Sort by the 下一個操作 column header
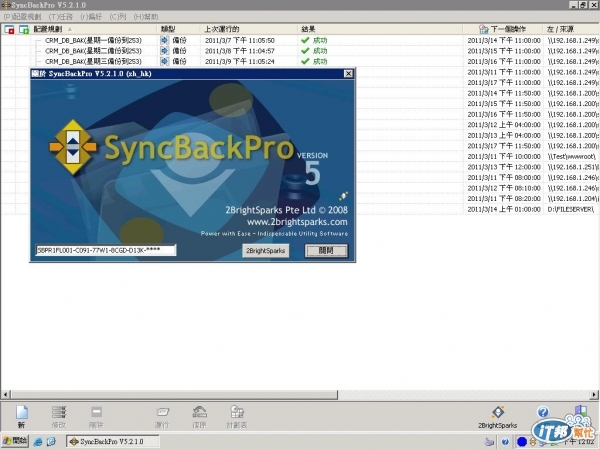This screenshot has height=450, width=600. pos(508,29)
